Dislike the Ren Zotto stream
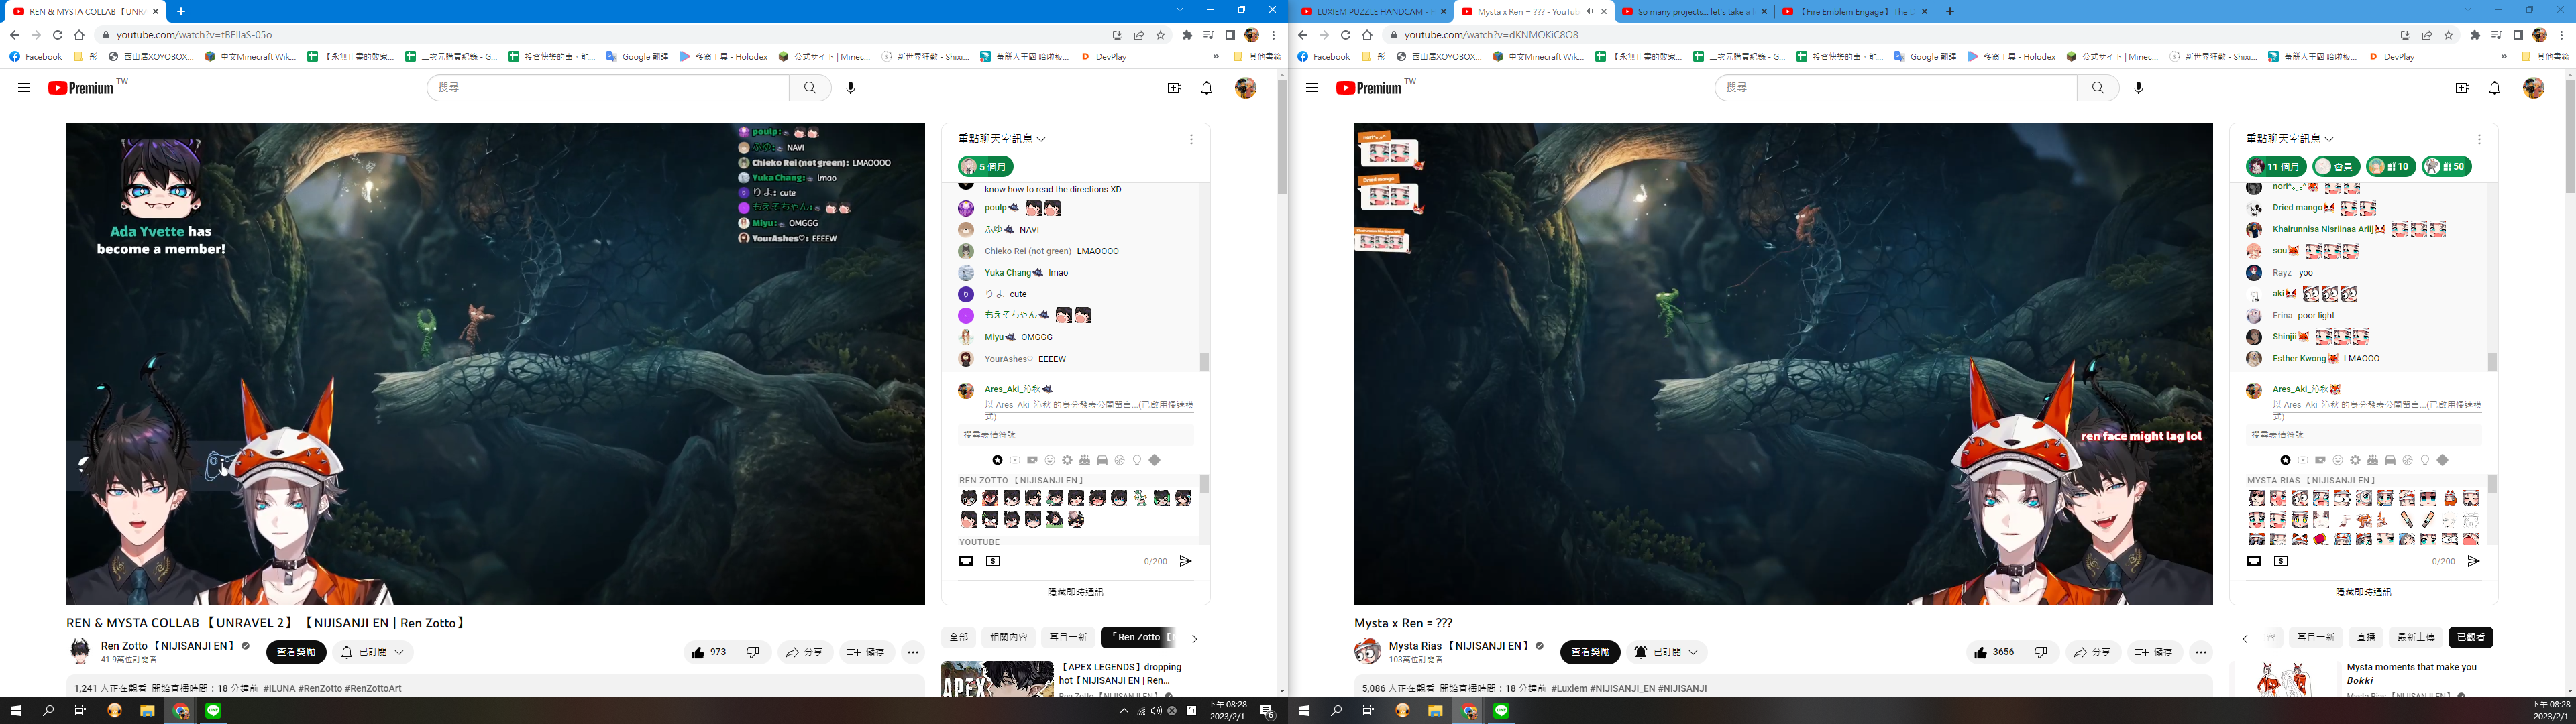This screenshot has width=2576, height=724. coord(753,652)
